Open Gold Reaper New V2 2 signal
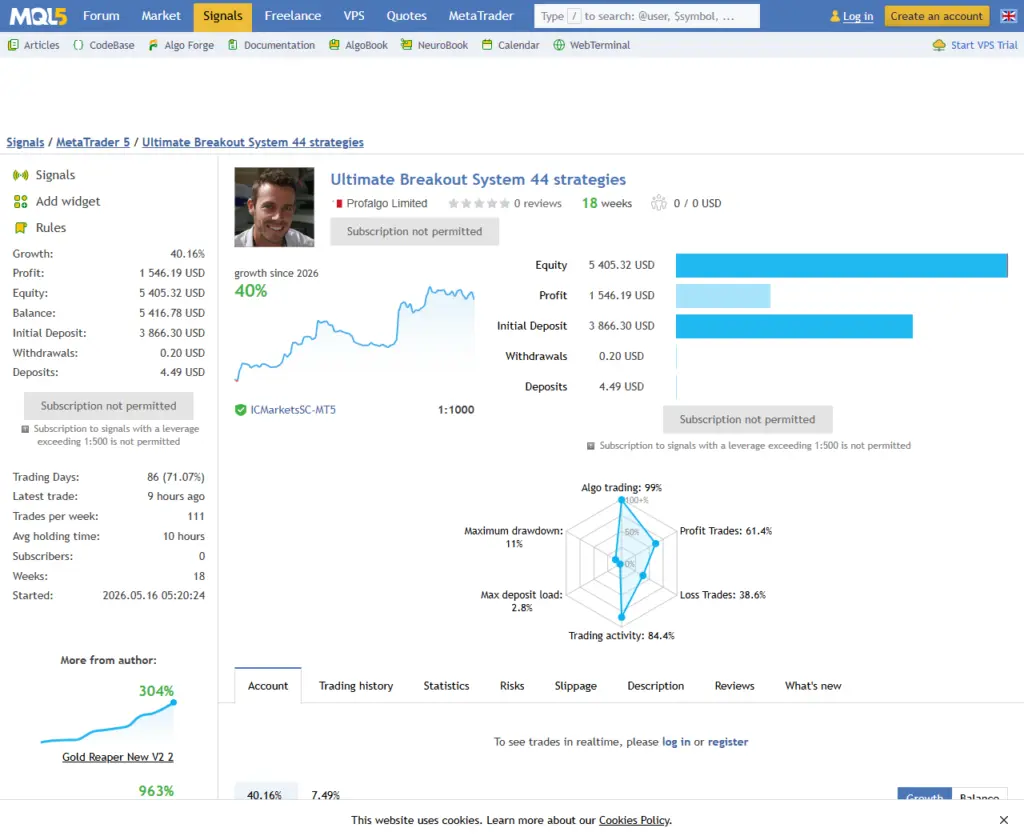The width and height of the screenshot is (1024, 840). click(x=118, y=757)
